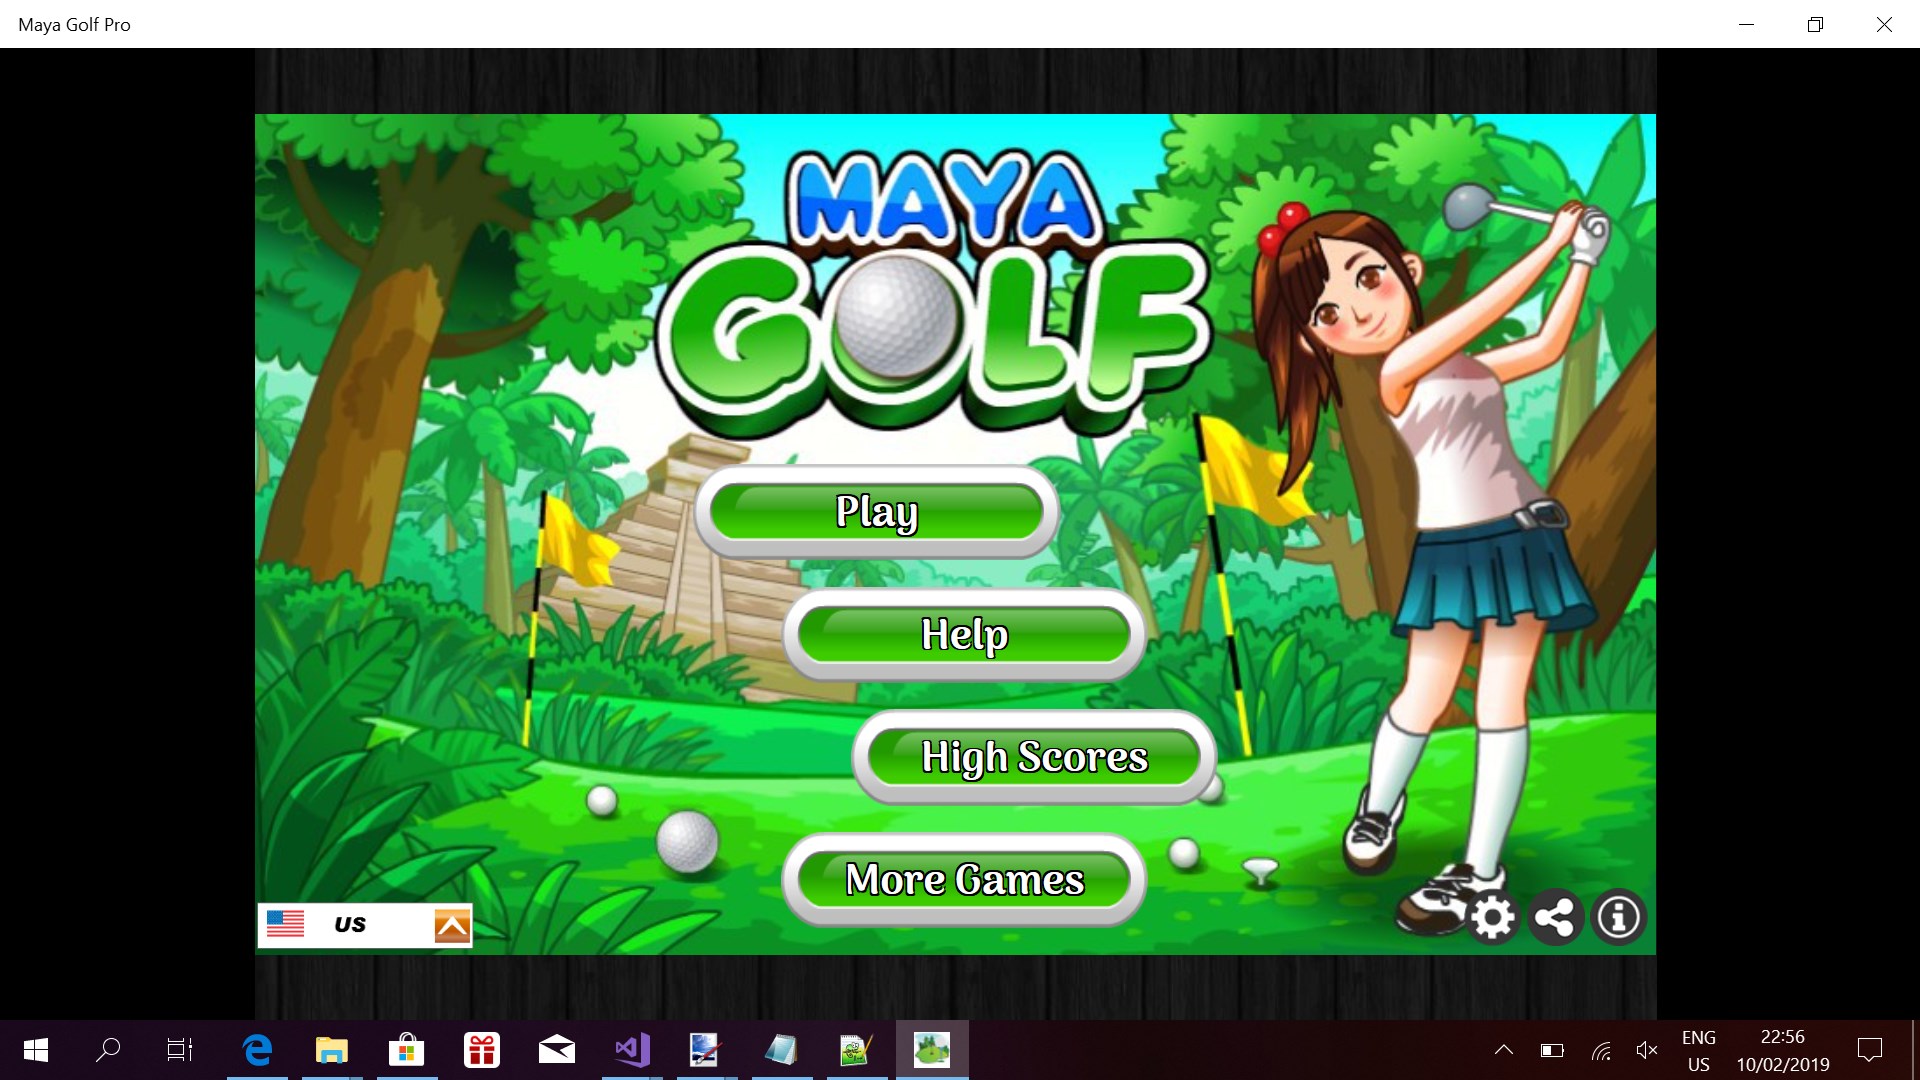The height and width of the screenshot is (1080, 1920).
Task: Launch Microsoft Store from taskbar
Action: 407,1050
